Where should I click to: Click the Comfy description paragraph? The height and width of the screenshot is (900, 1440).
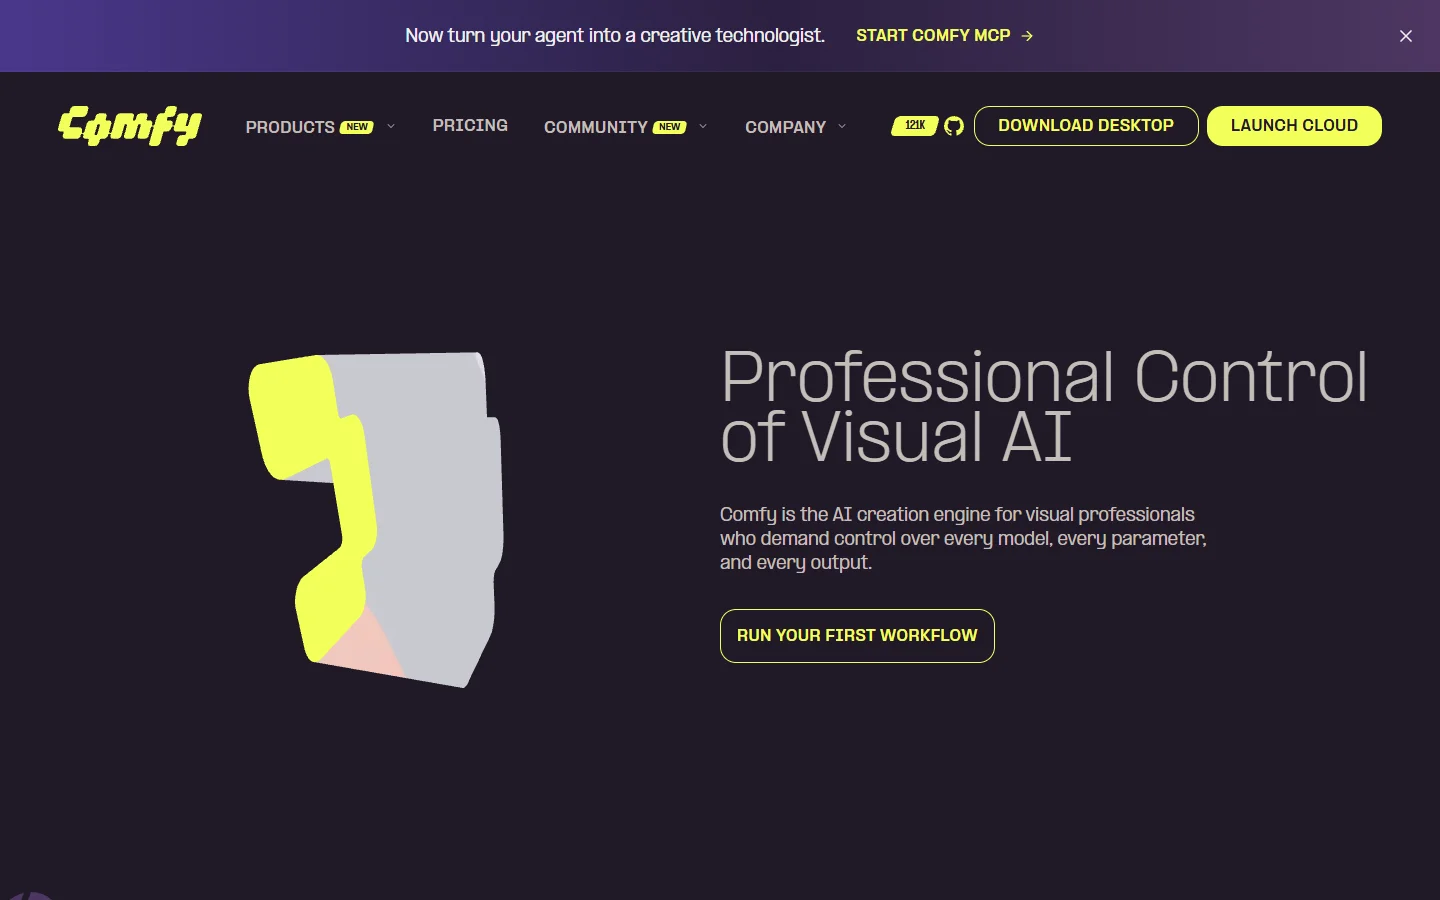(963, 538)
